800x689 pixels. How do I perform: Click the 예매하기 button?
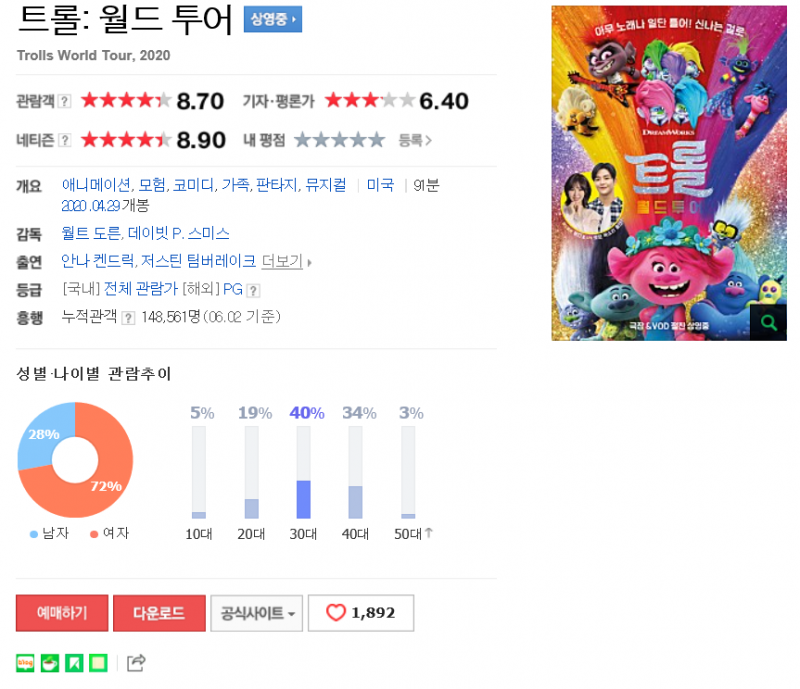click(x=62, y=613)
